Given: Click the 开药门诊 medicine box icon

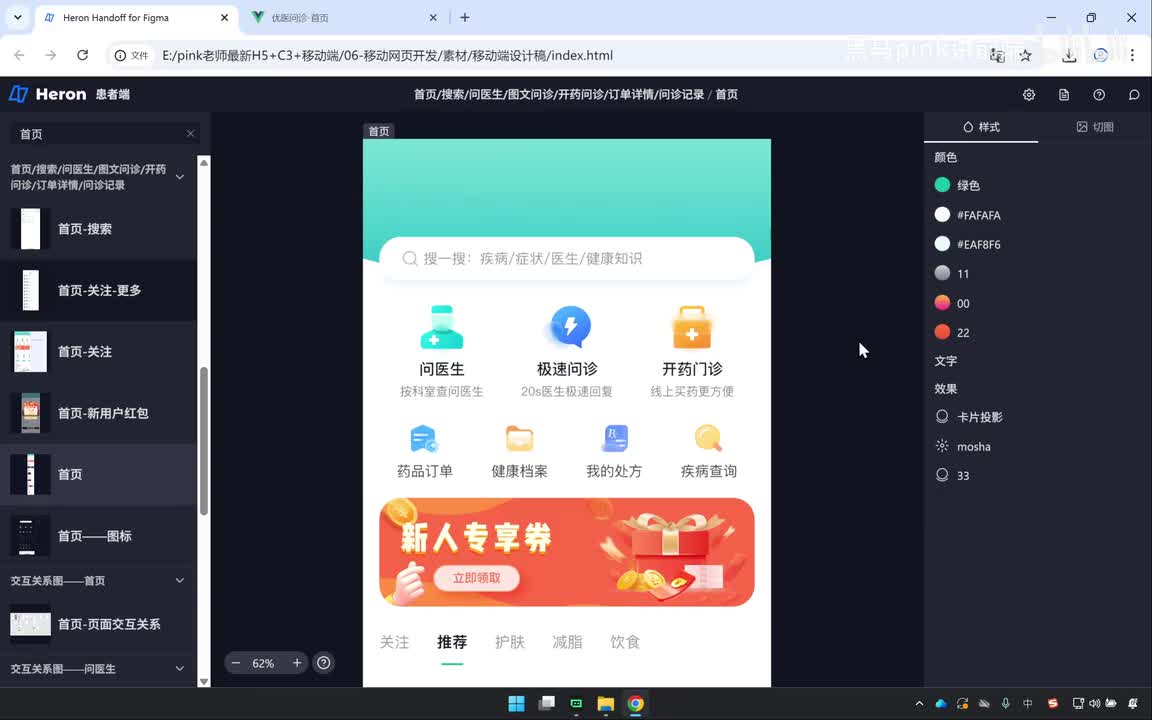Looking at the screenshot, I should click(691, 327).
